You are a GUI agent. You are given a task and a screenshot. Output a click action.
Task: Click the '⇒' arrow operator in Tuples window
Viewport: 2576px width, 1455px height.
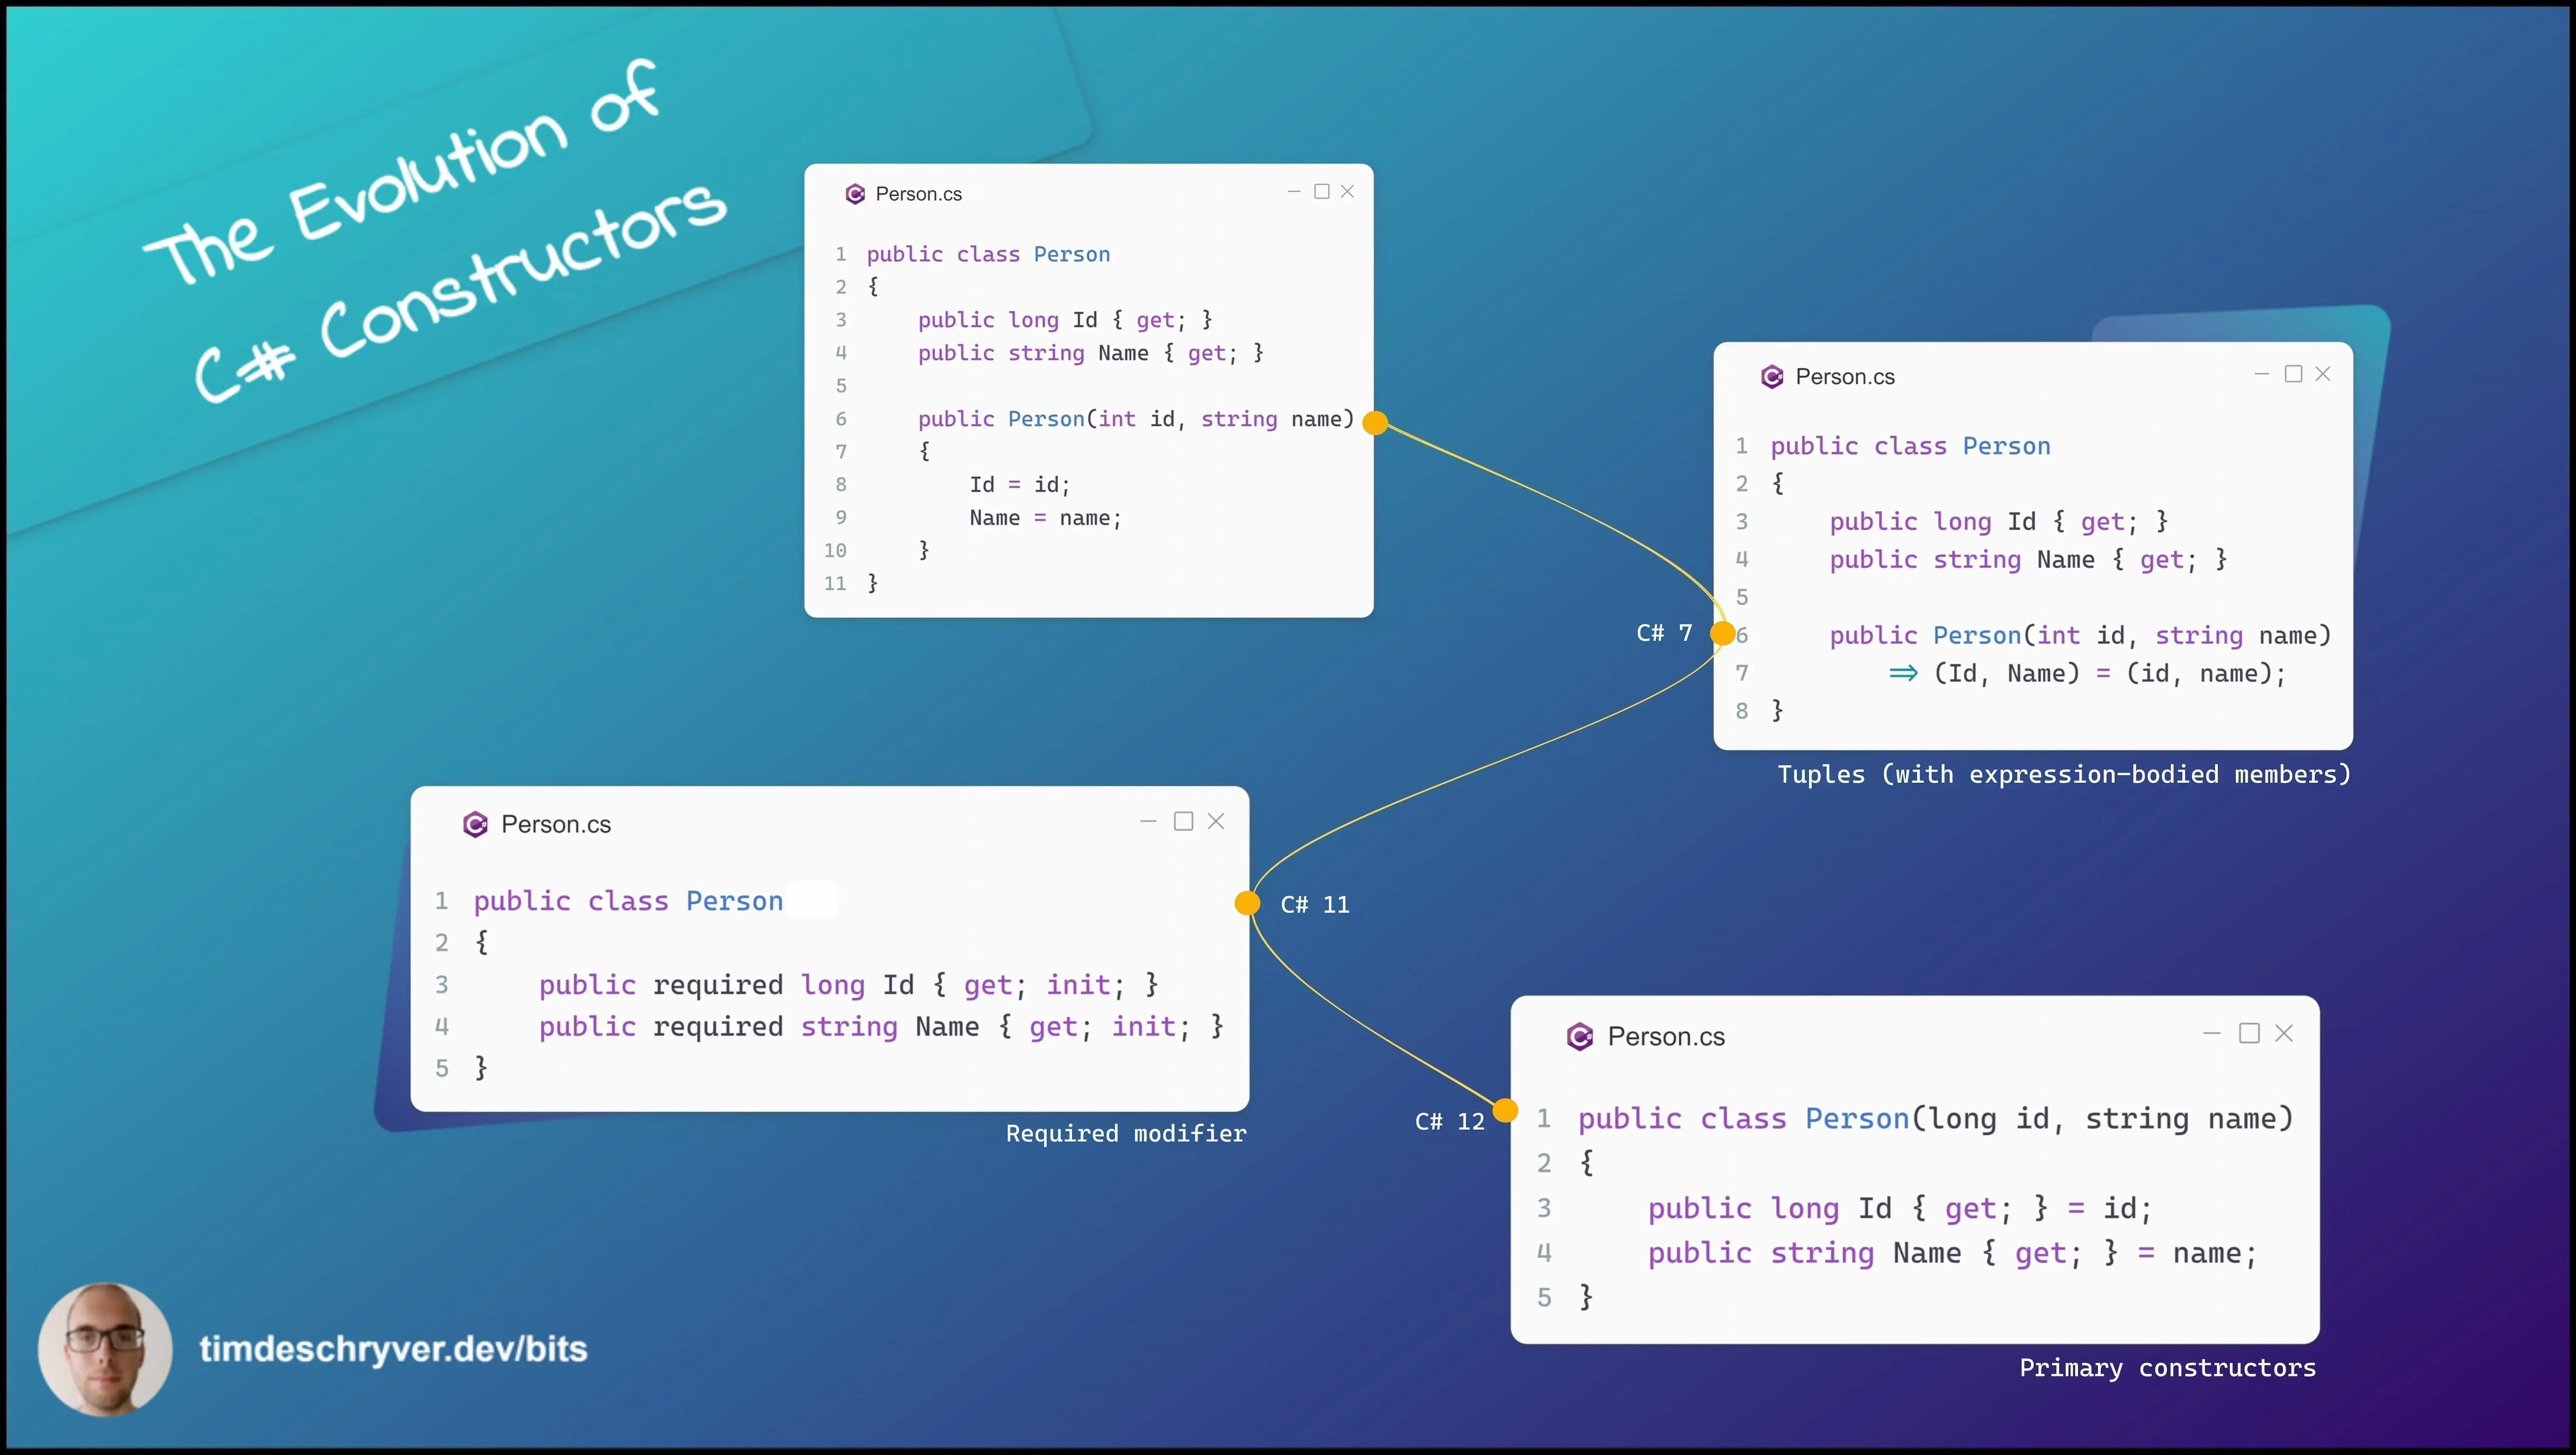[x=1903, y=674]
